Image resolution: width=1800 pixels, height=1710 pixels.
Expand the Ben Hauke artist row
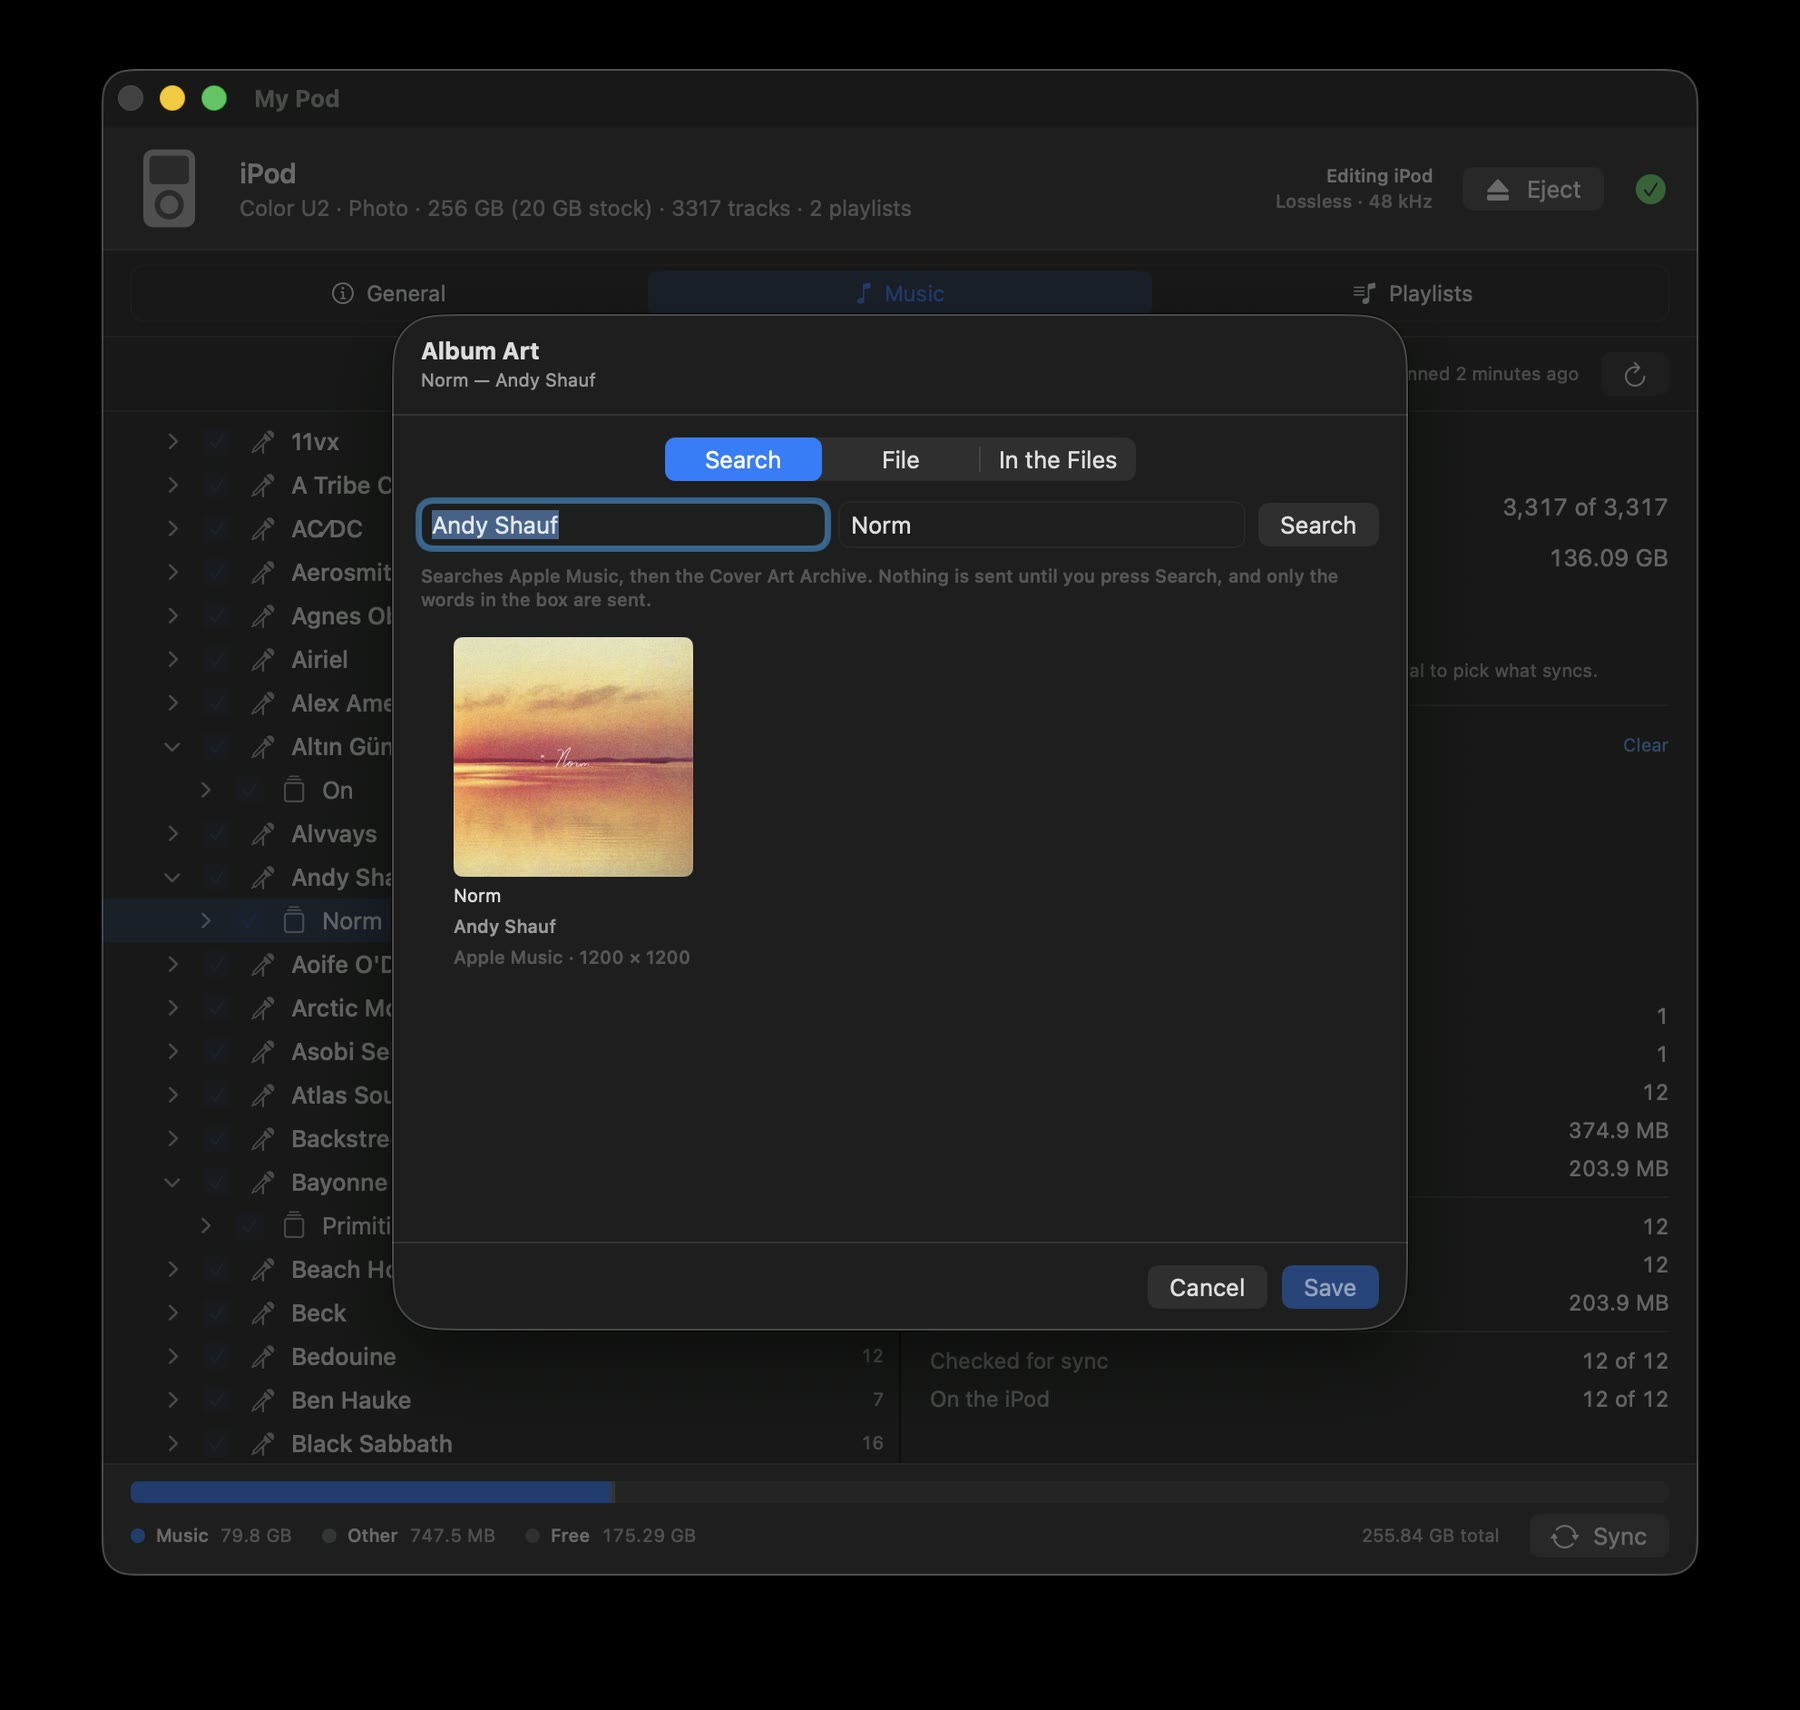click(x=173, y=1400)
